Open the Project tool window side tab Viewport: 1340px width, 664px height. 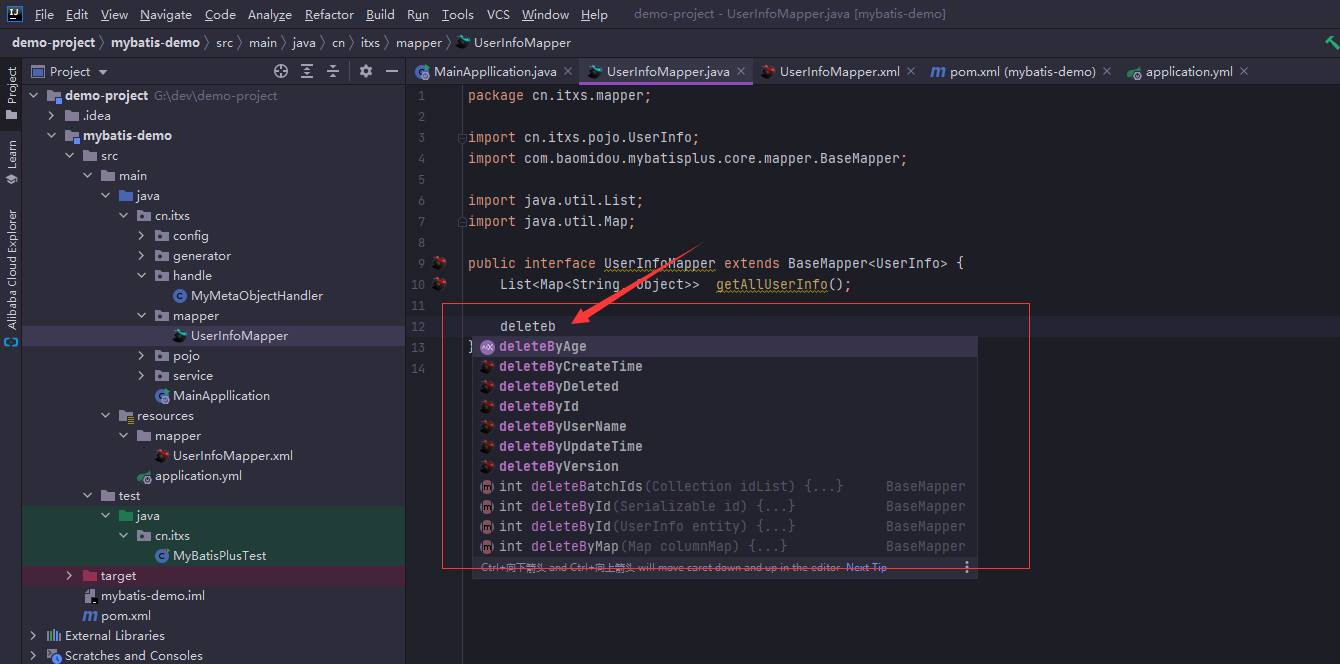11,92
